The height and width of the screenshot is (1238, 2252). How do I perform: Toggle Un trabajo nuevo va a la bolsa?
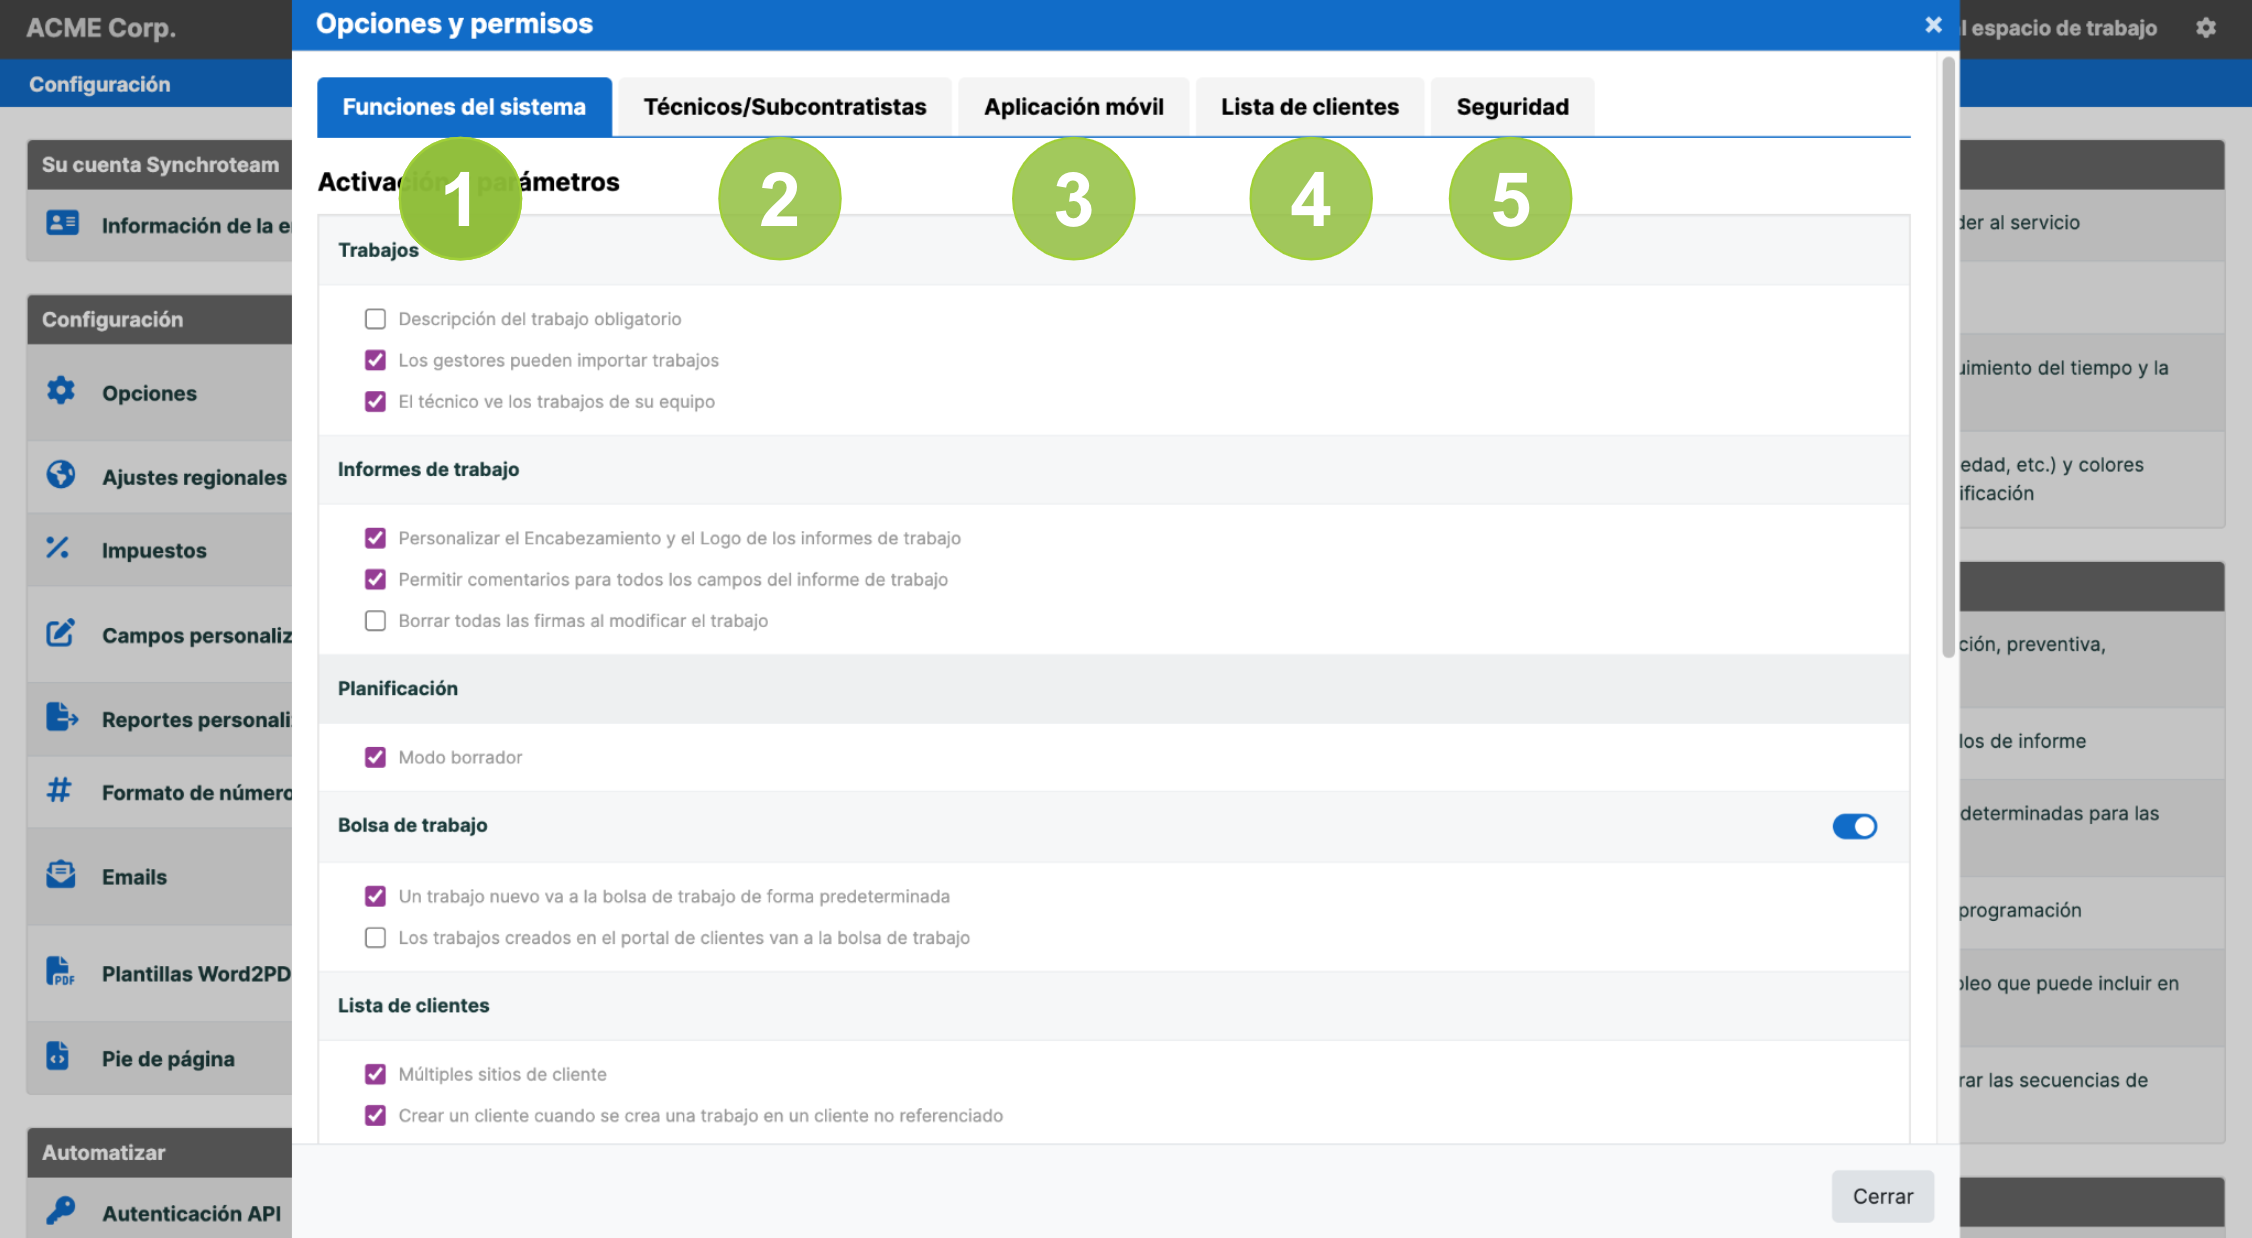click(375, 896)
